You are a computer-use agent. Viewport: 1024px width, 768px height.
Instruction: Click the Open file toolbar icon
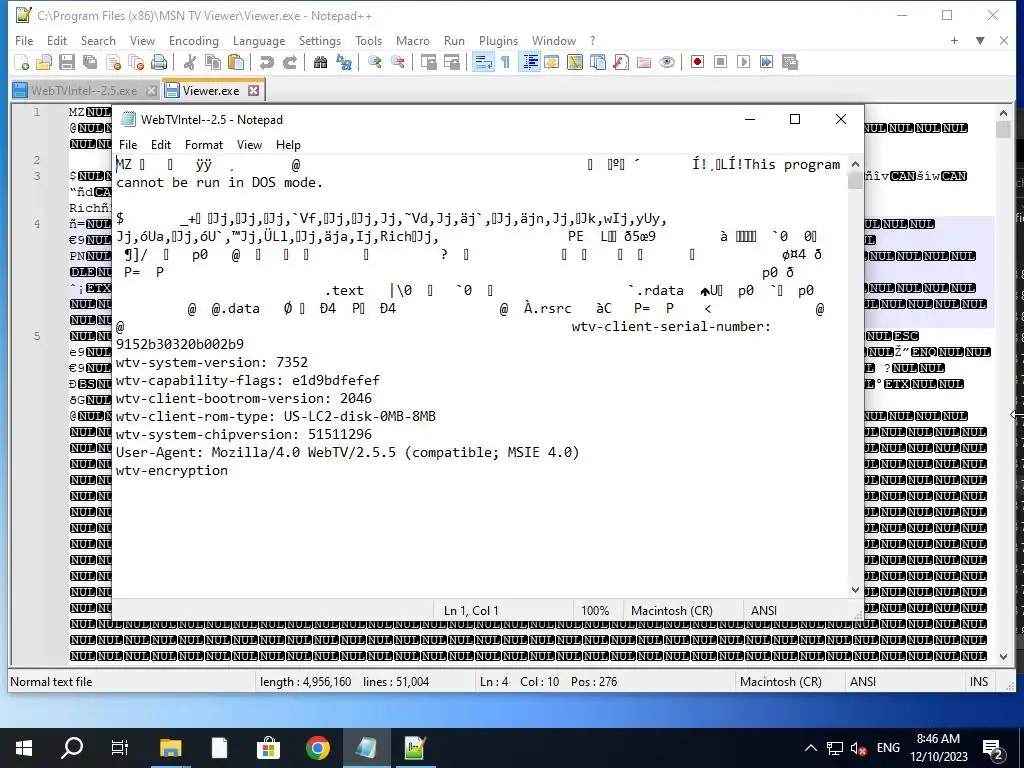point(44,62)
